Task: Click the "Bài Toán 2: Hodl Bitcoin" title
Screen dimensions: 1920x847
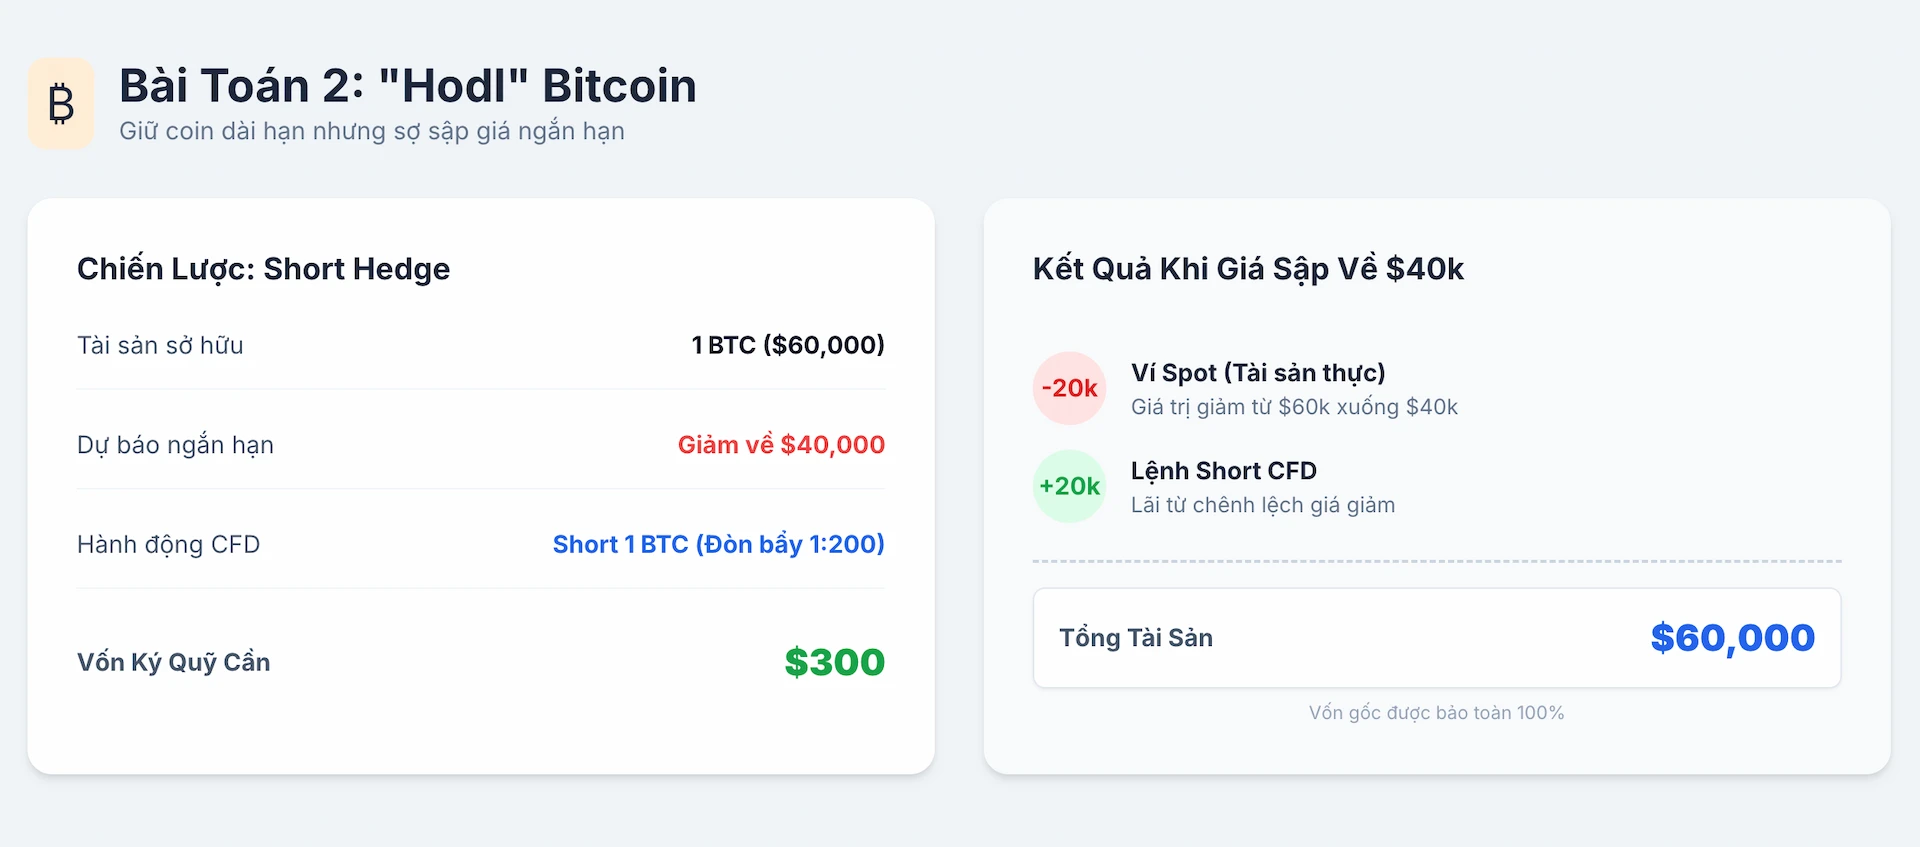Action: coord(407,86)
